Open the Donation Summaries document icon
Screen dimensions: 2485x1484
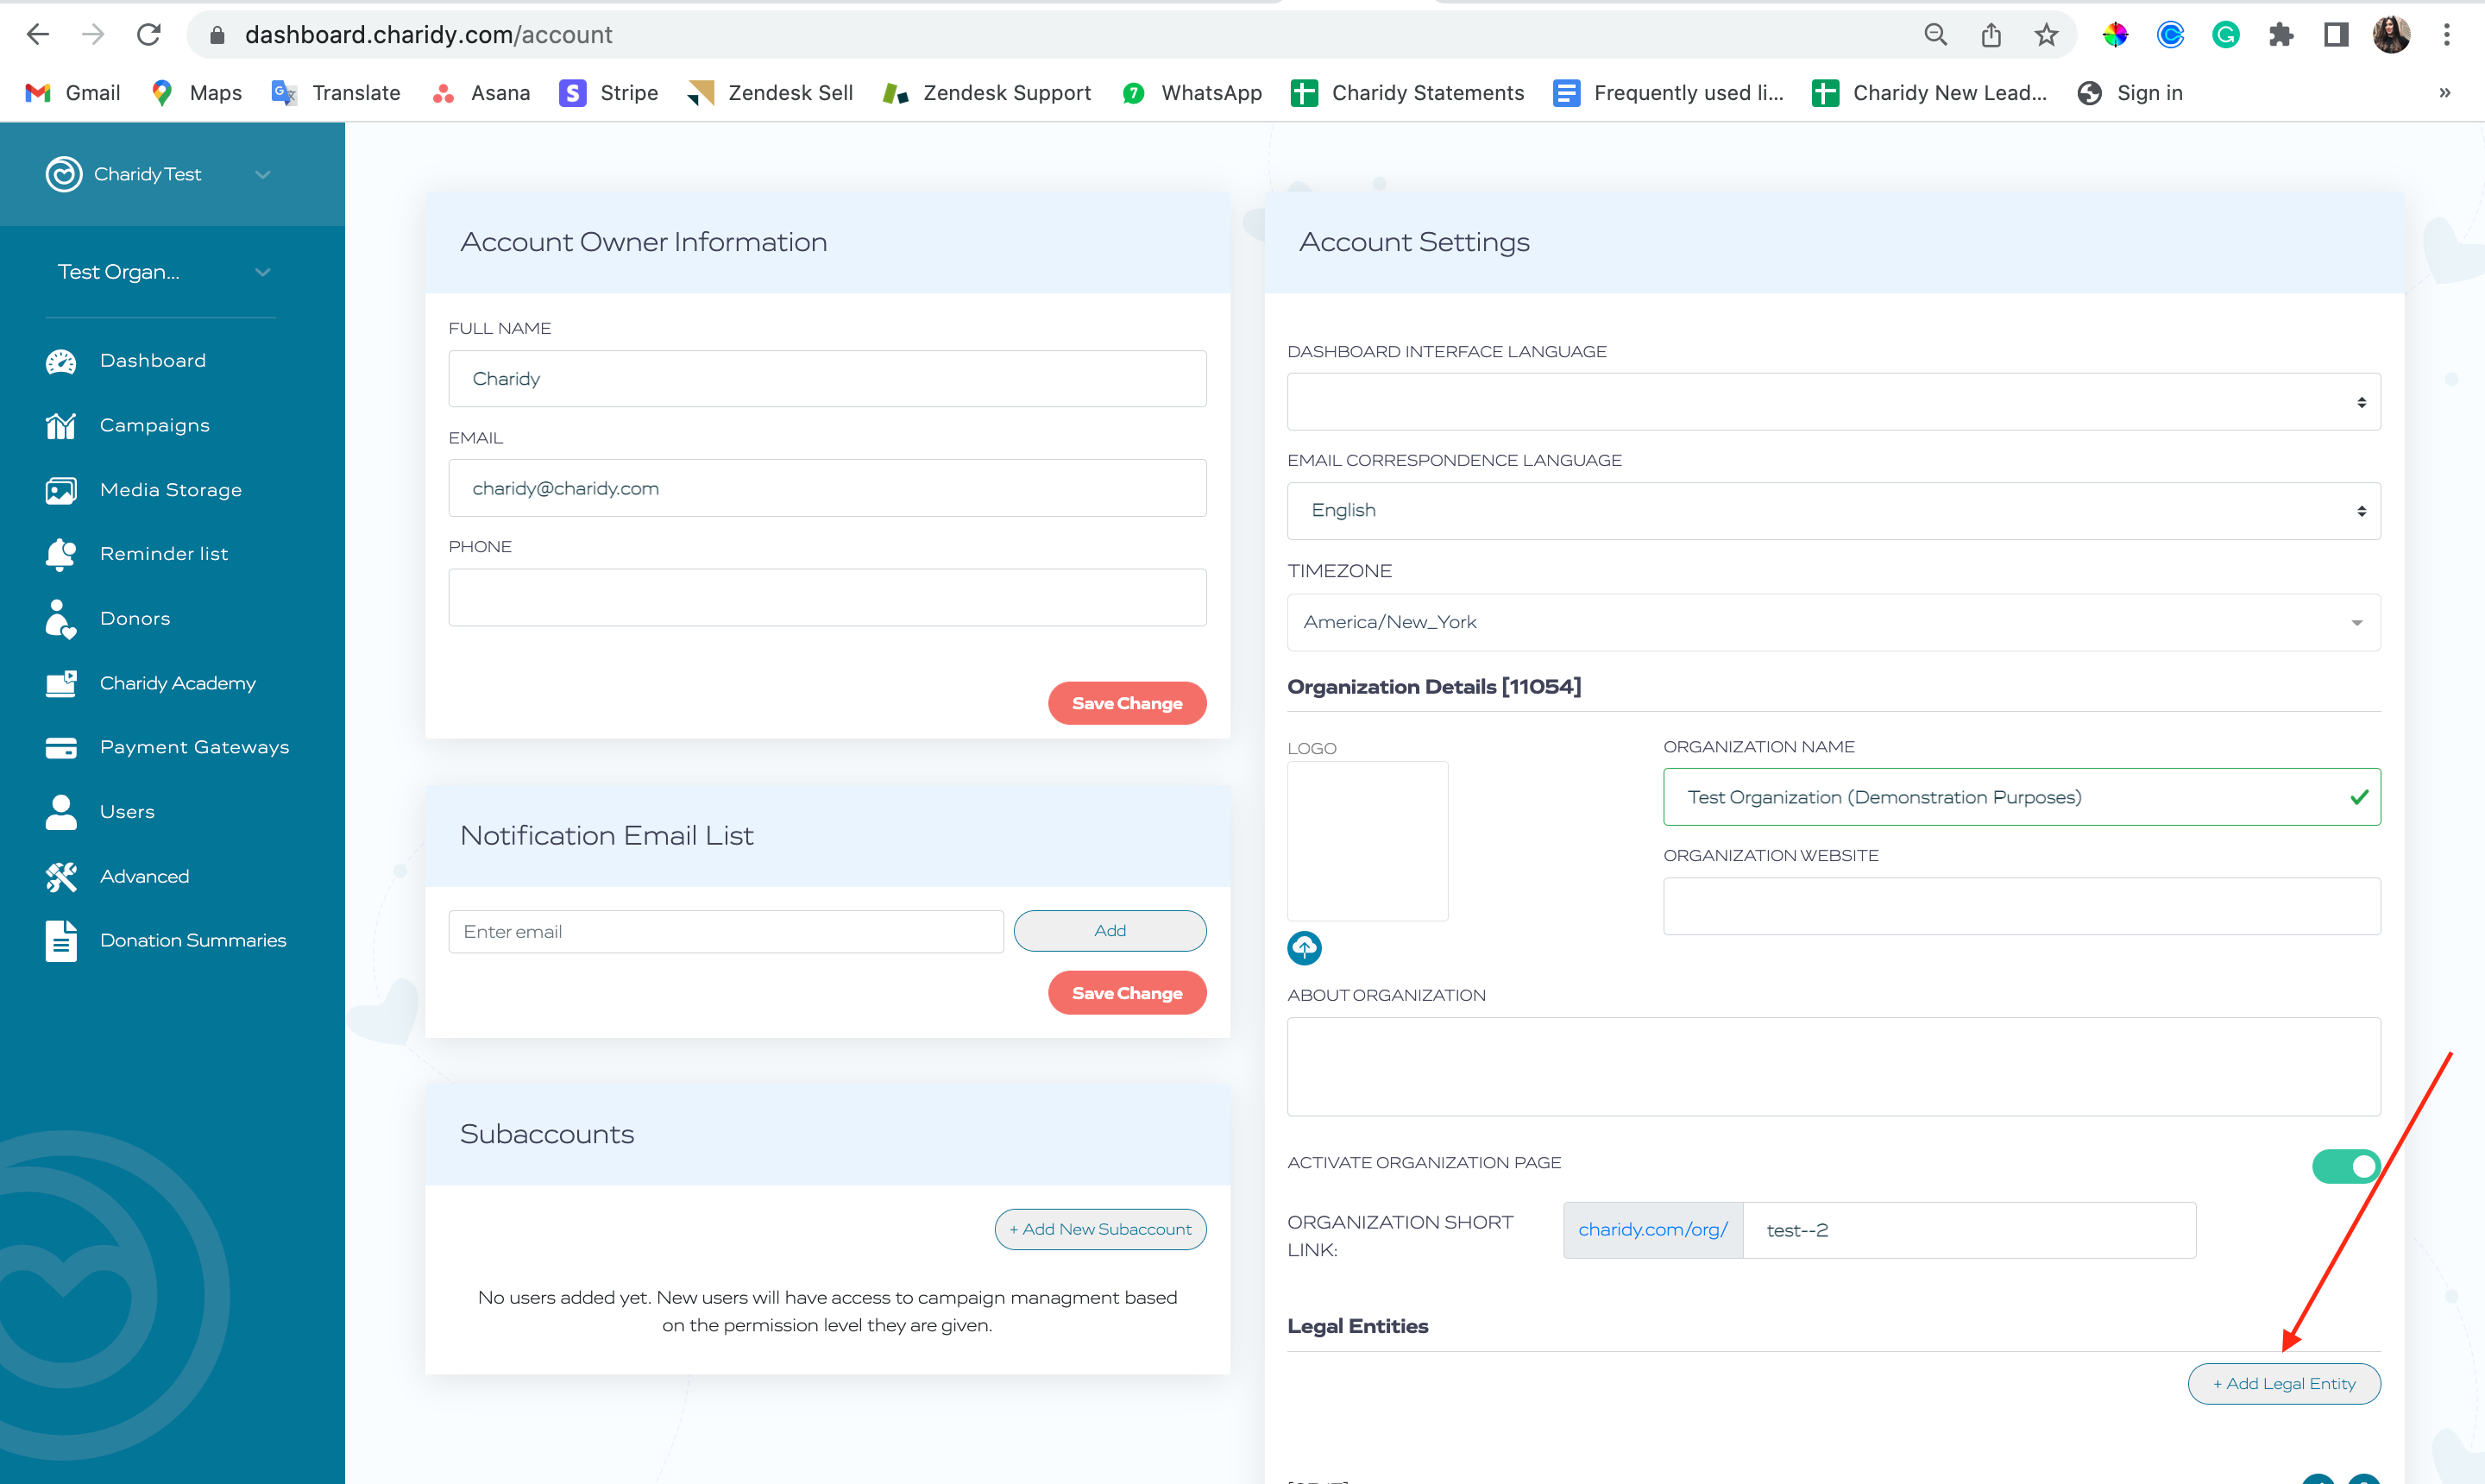61,941
